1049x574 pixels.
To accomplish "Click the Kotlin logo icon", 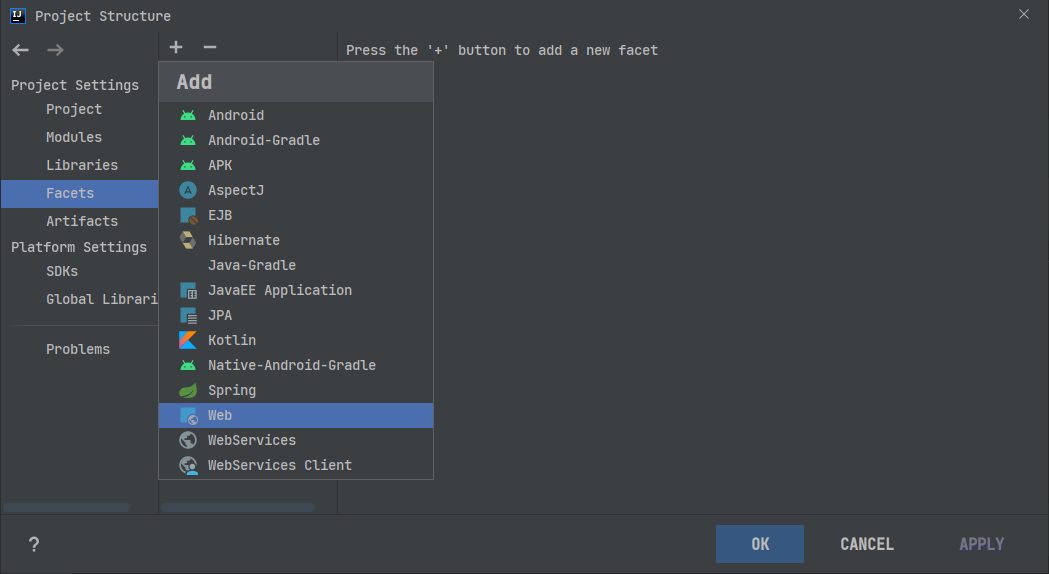I will coord(188,341).
